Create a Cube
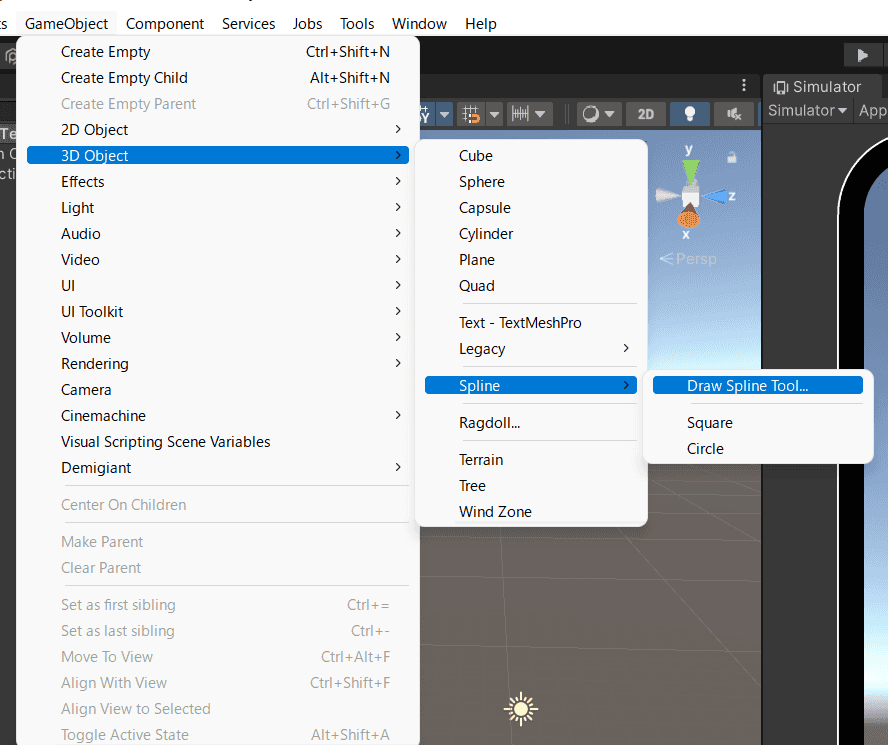Screen dimensions: 888x745 click(531, 156)
